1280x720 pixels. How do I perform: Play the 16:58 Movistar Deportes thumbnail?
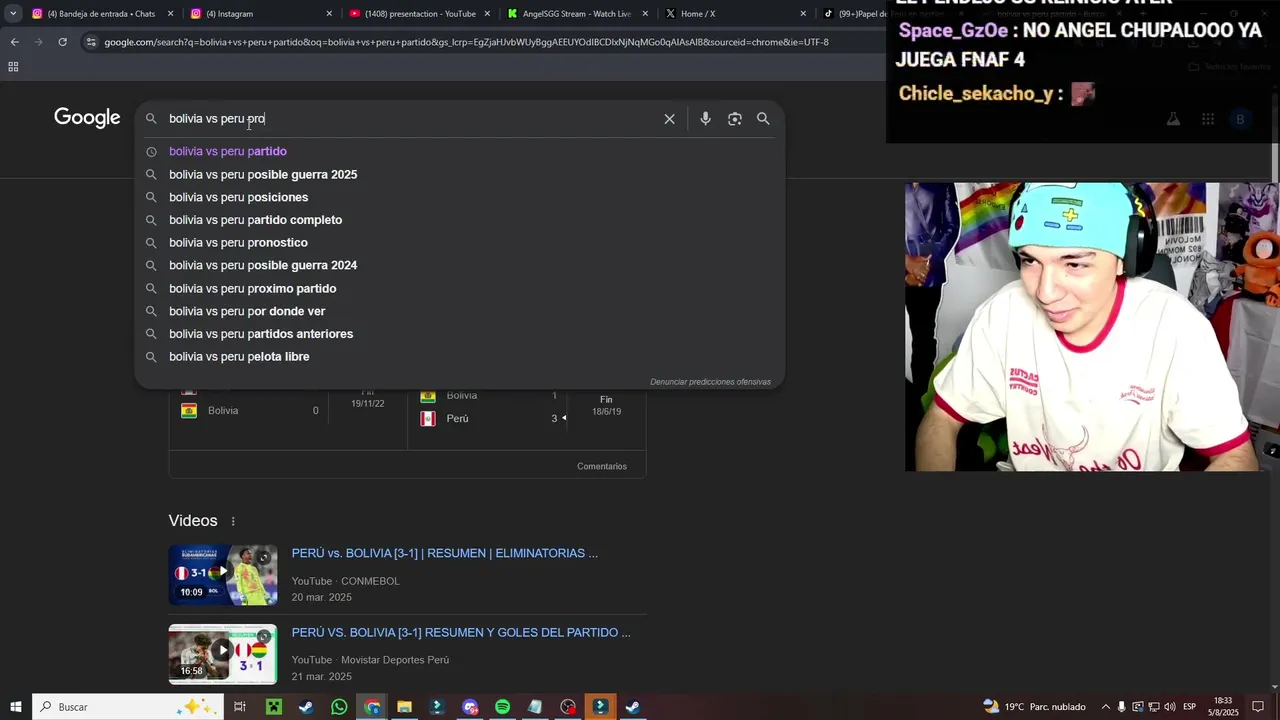(x=223, y=654)
